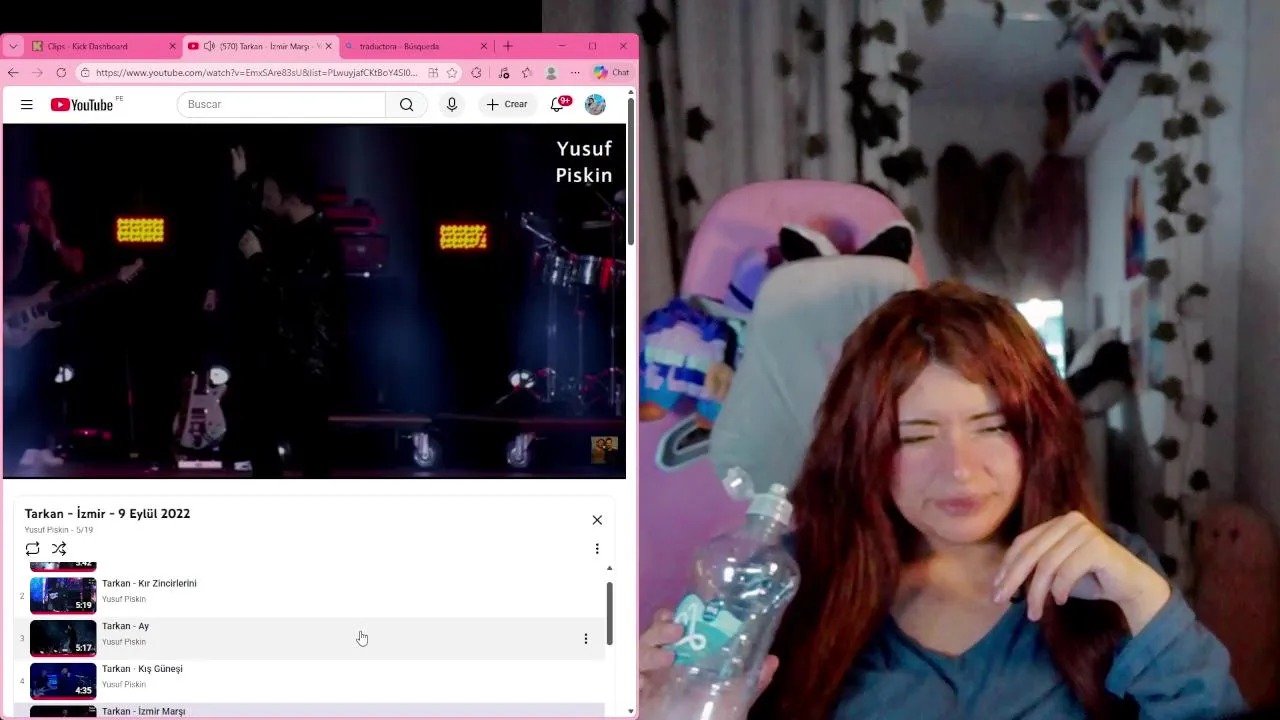Open the playlist three-dot options menu
Screen dimensions: 1280x720
[597, 549]
